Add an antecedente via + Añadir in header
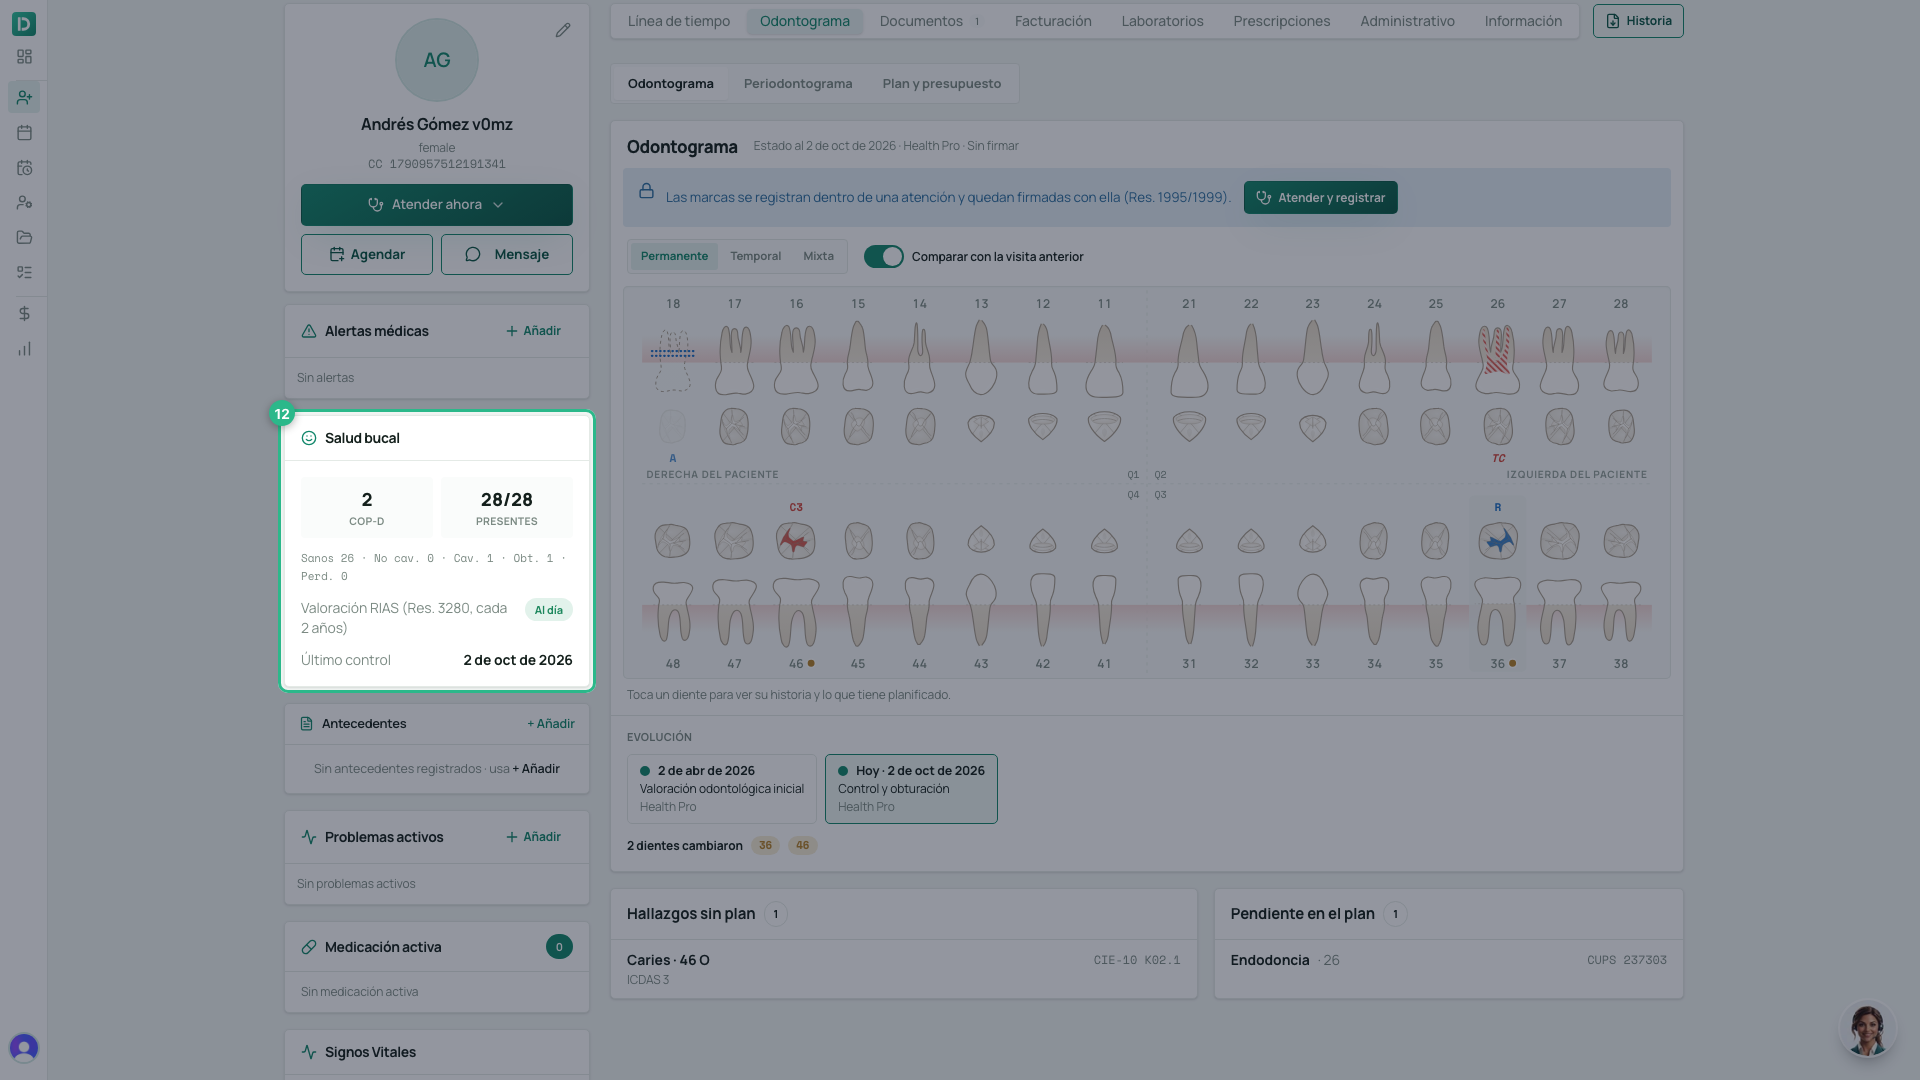The width and height of the screenshot is (1920, 1080). tap(551, 724)
